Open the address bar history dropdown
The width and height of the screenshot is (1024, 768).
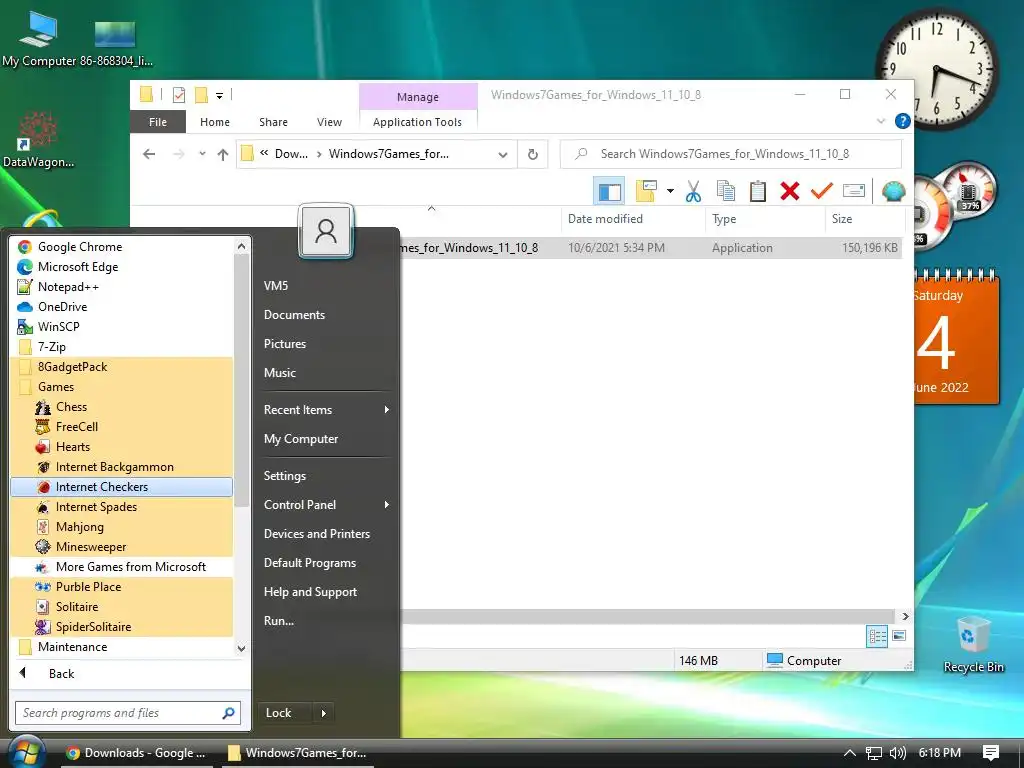point(503,155)
